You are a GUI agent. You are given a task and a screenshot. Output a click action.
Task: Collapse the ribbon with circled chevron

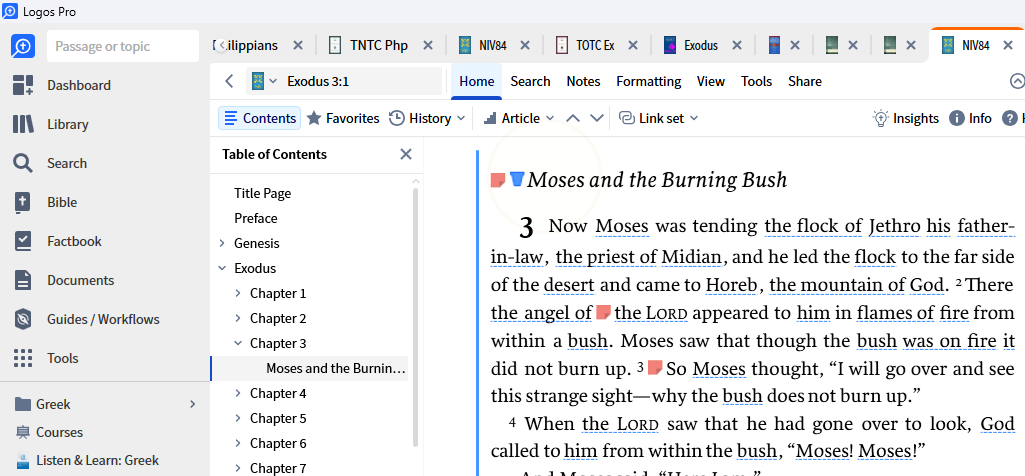1017,81
